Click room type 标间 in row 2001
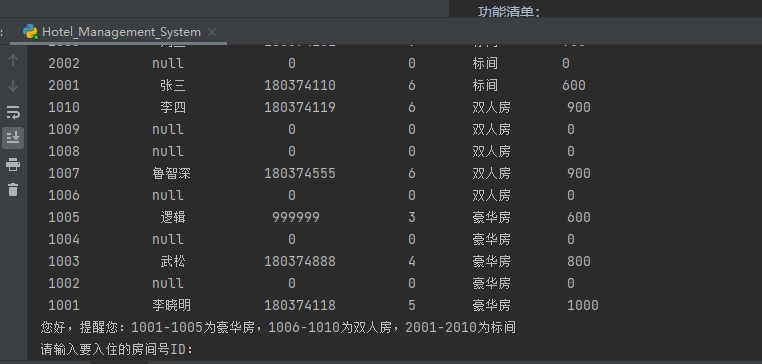The image size is (762, 364). [485, 86]
